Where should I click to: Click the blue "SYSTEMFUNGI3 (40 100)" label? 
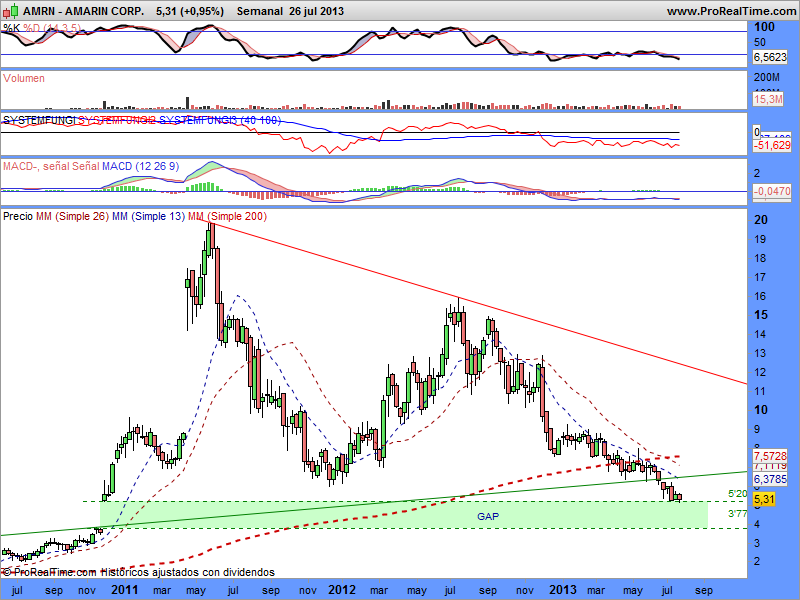click(x=220, y=120)
